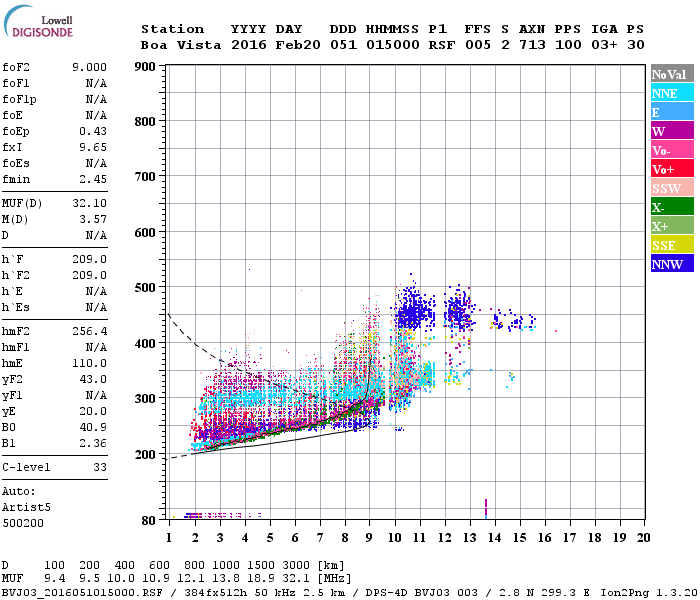Select the Vo- pink legend swatch

pyautogui.click(x=672, y=150)
